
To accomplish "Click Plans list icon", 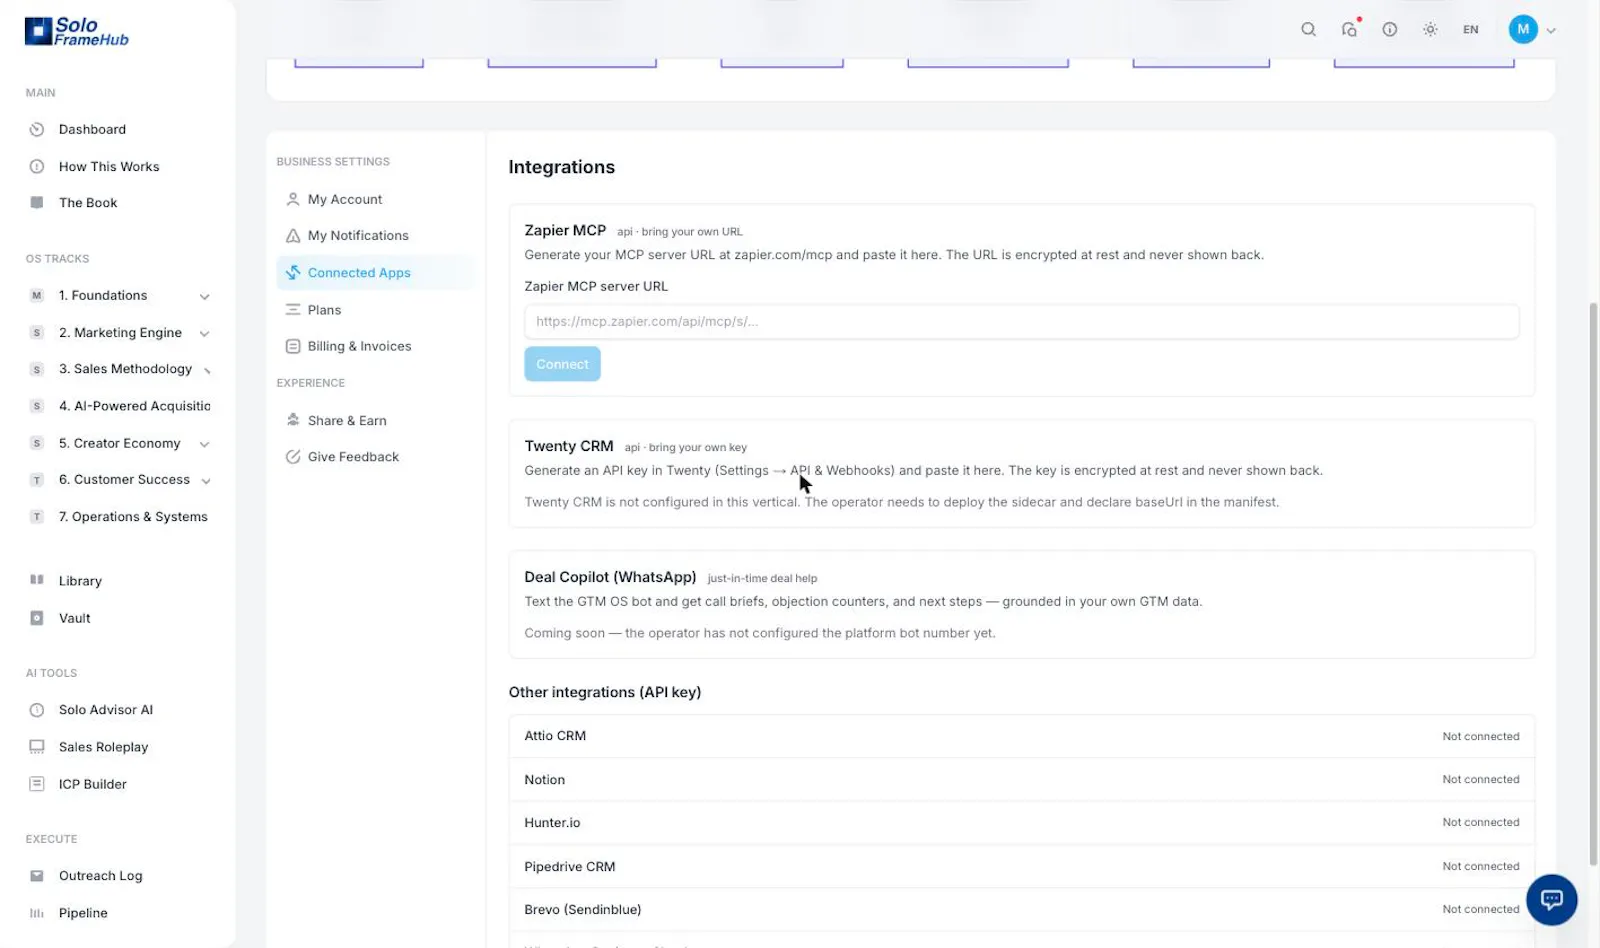I will [293, 310].
